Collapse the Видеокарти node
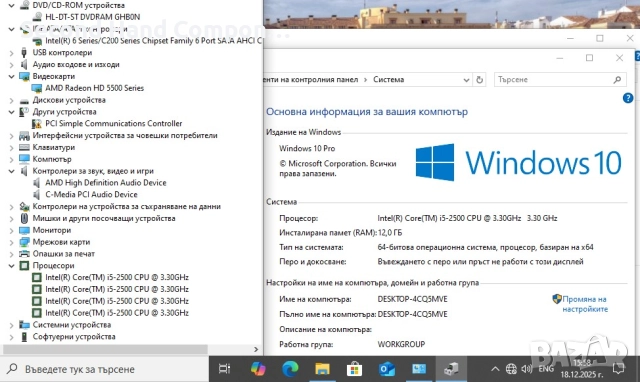This screenshot has height=382, width=640. pos(11,76)
